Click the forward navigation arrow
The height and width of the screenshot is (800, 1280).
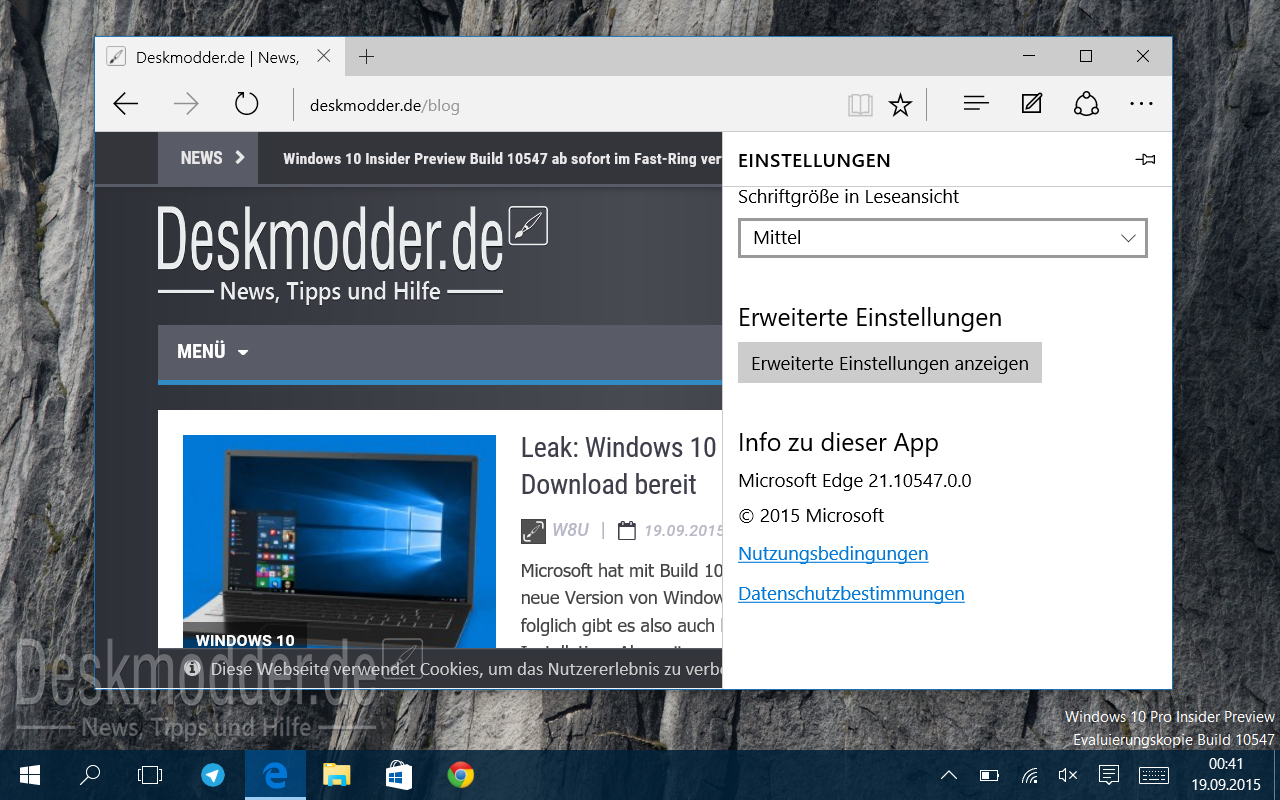tap(186, 104)
